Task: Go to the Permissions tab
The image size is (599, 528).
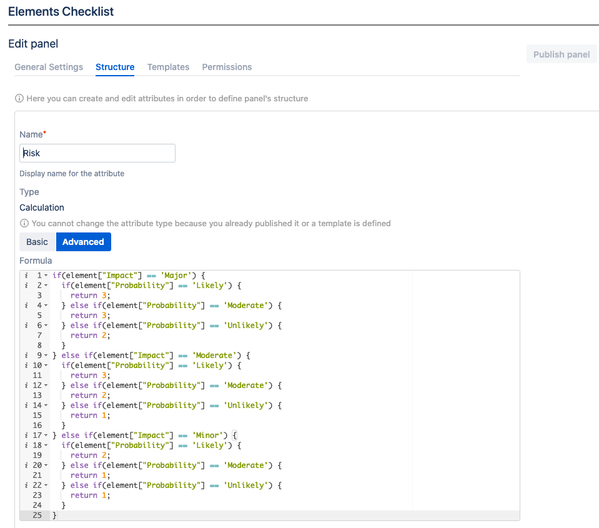Action: click(227, 67)
